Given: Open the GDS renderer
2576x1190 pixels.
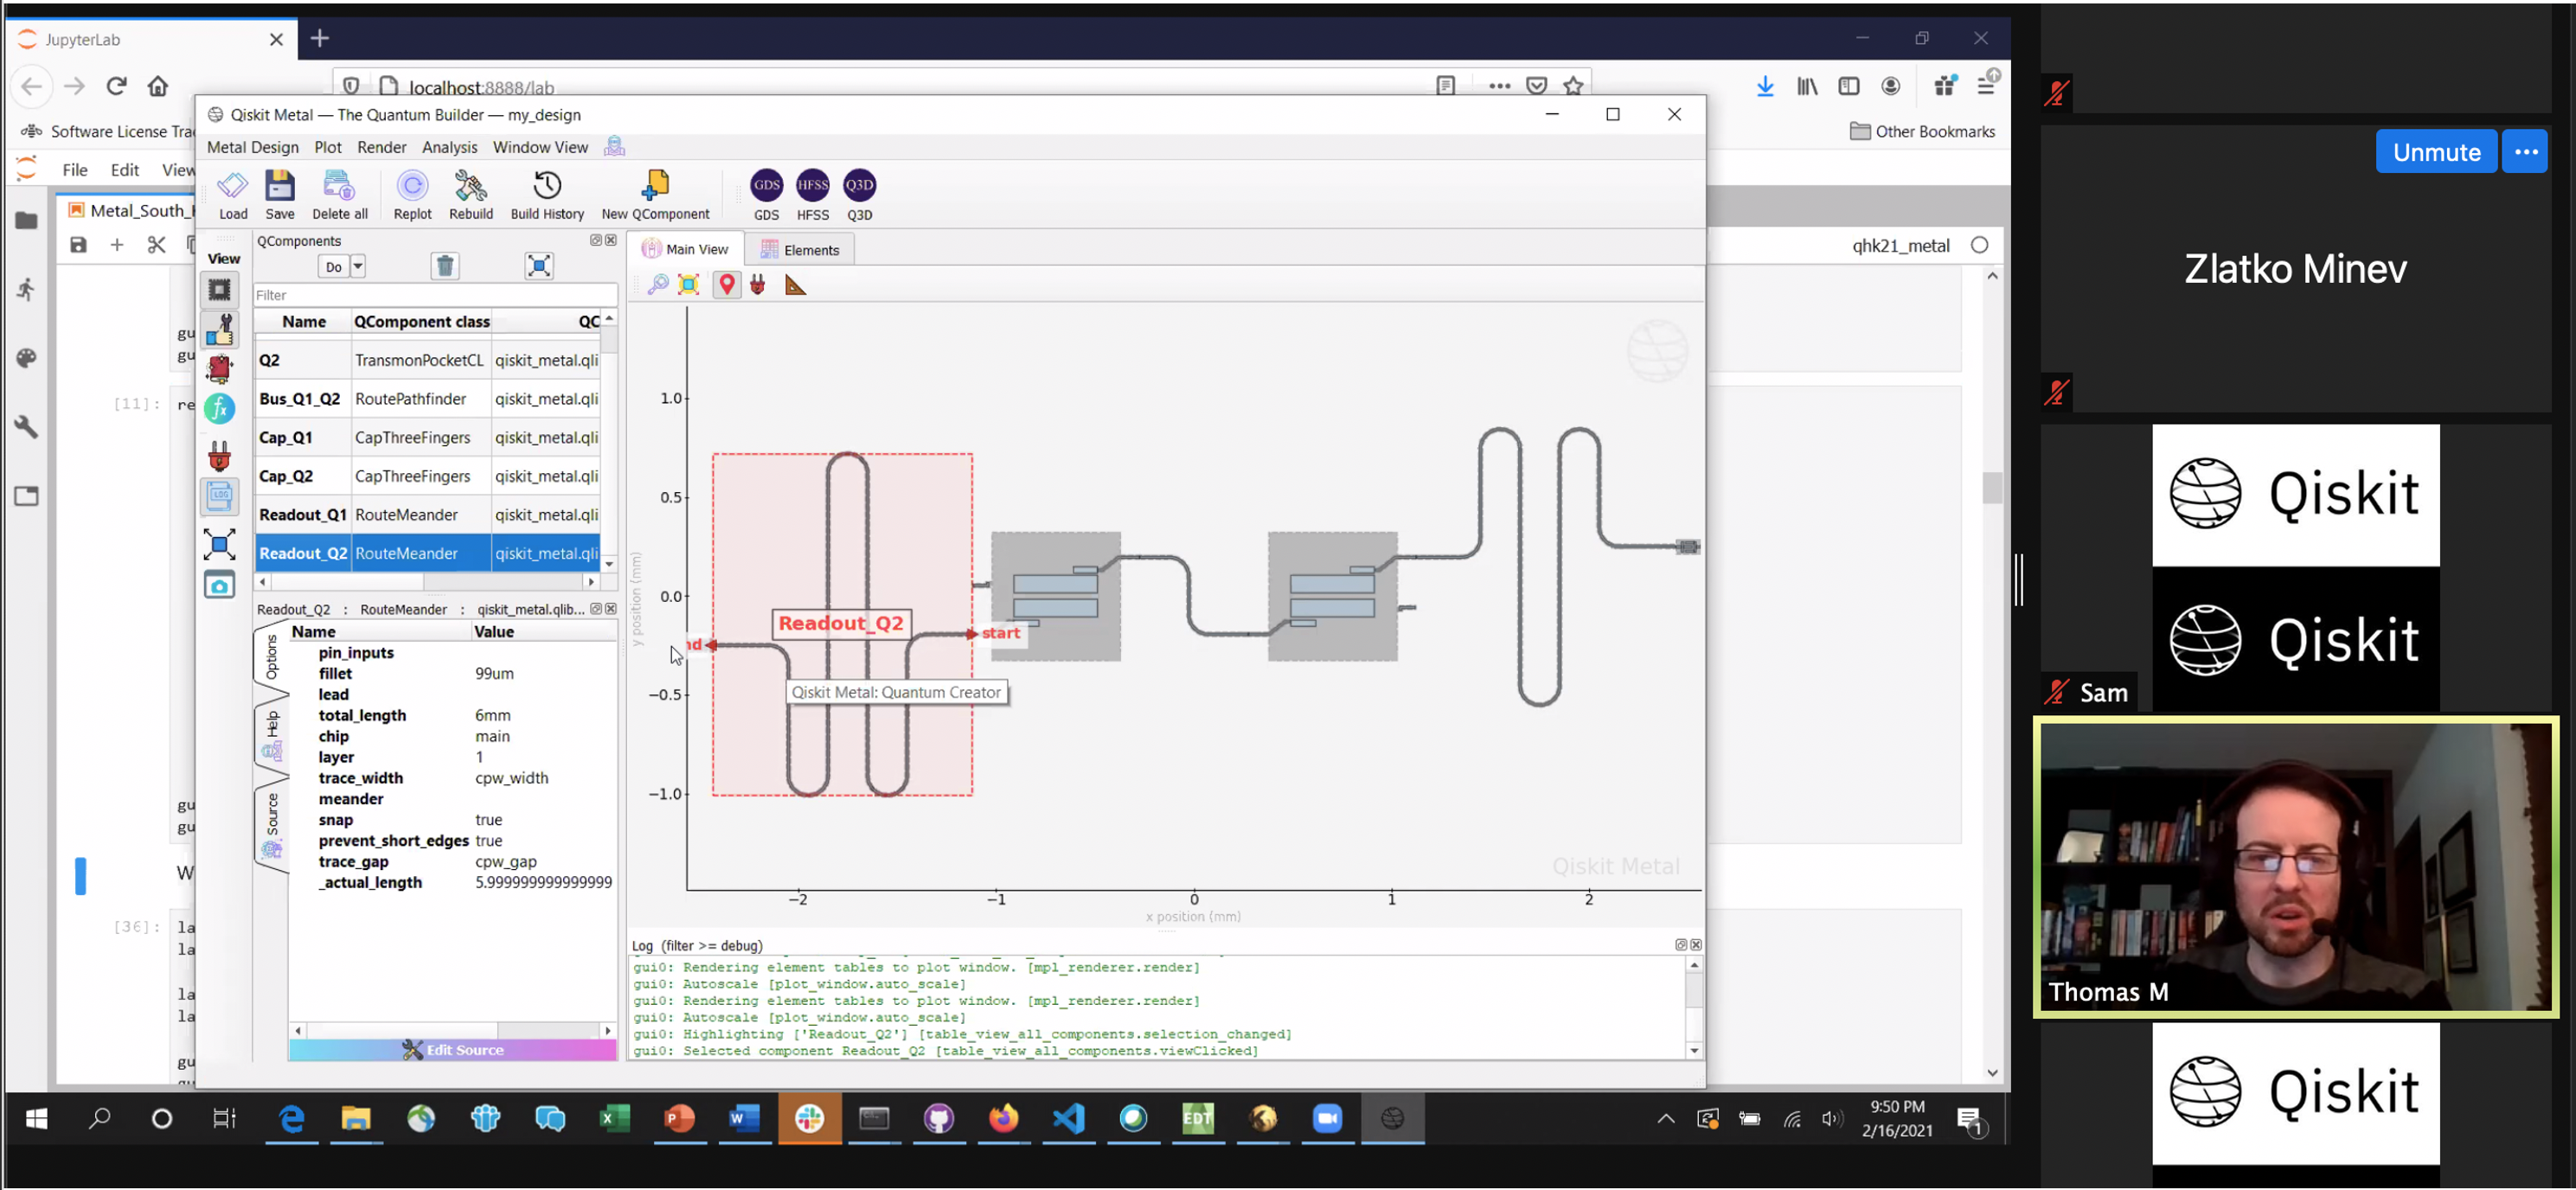Looking at the screenshot, I should tap(766, 195).
